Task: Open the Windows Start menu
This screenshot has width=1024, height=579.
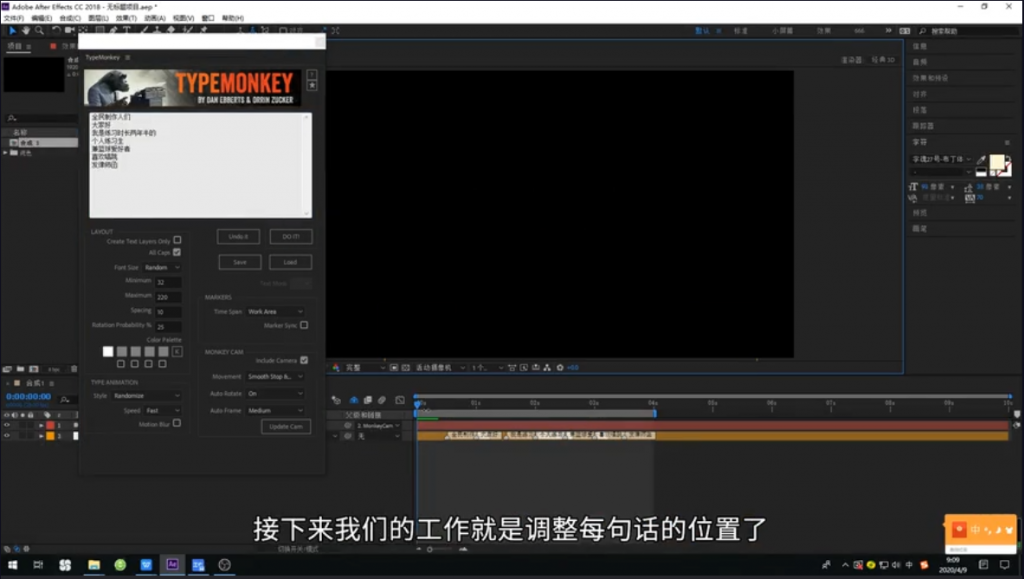Action: point(12,565)
